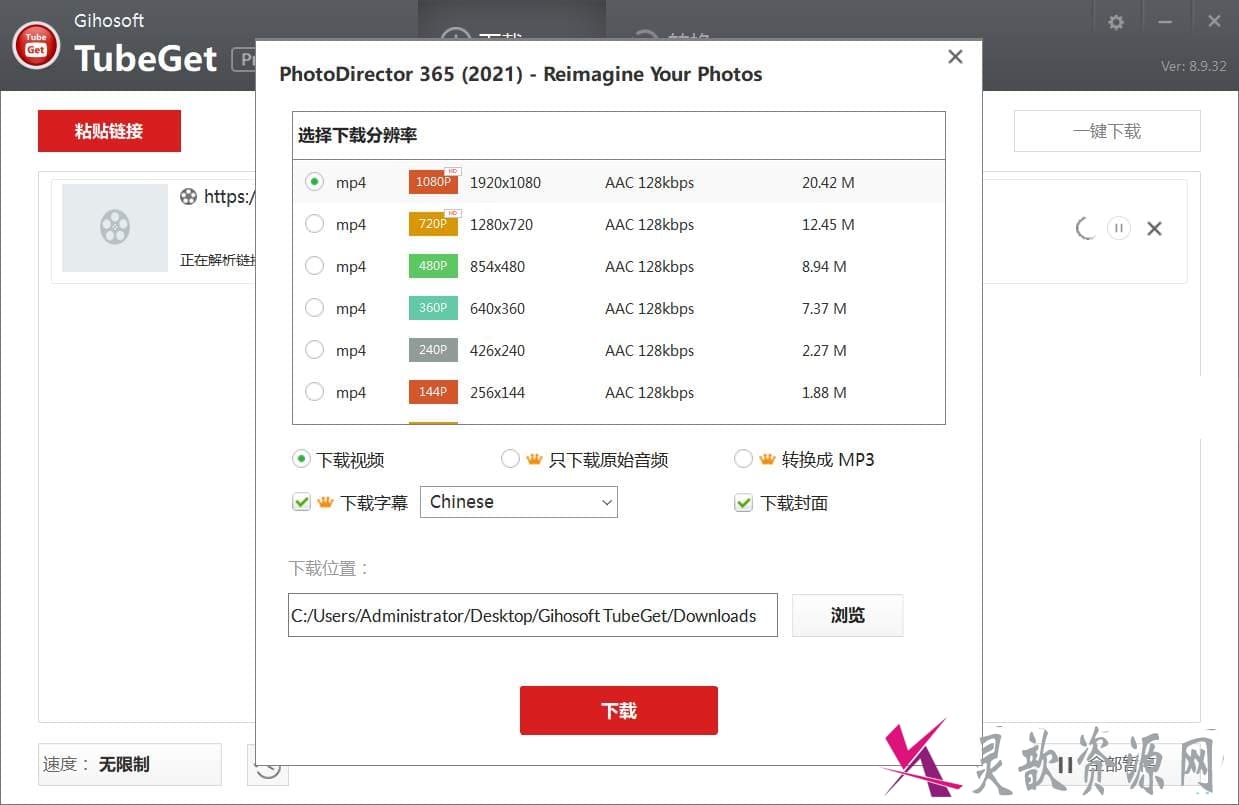
Task: Click AAC 128kbps in the 256x144 row
Action: coord(649,392)
